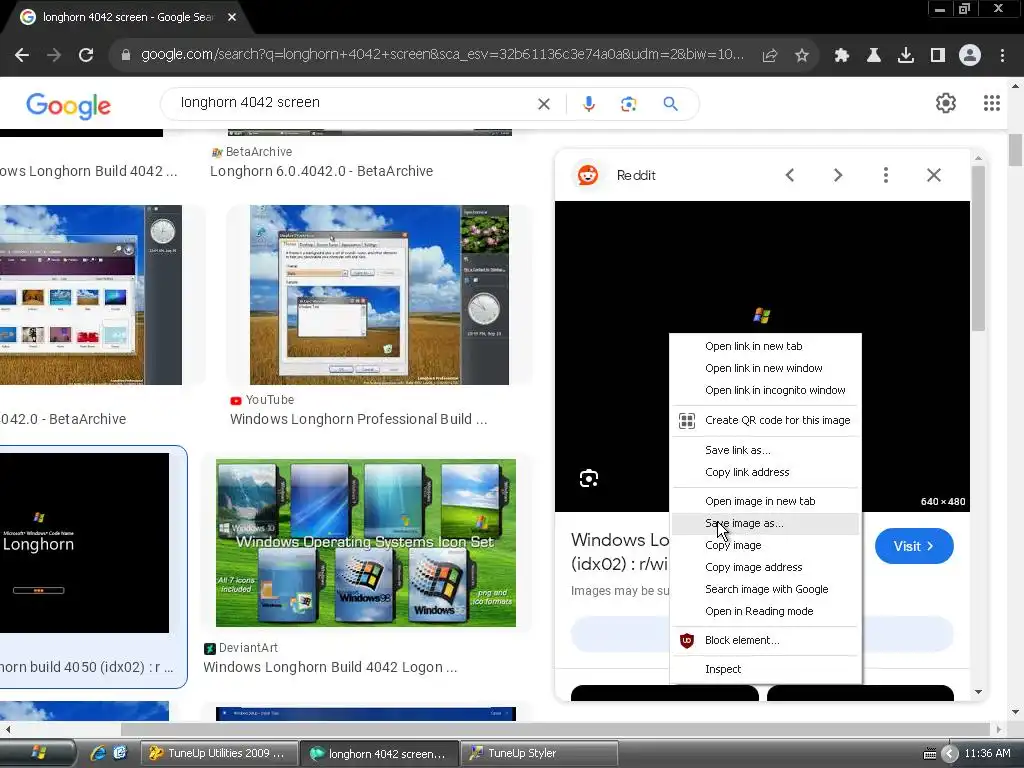Screen dimensions: 1024x768
Task: Show previous image in preview panel
Action: pyautogui.click(x=790, y=175)
